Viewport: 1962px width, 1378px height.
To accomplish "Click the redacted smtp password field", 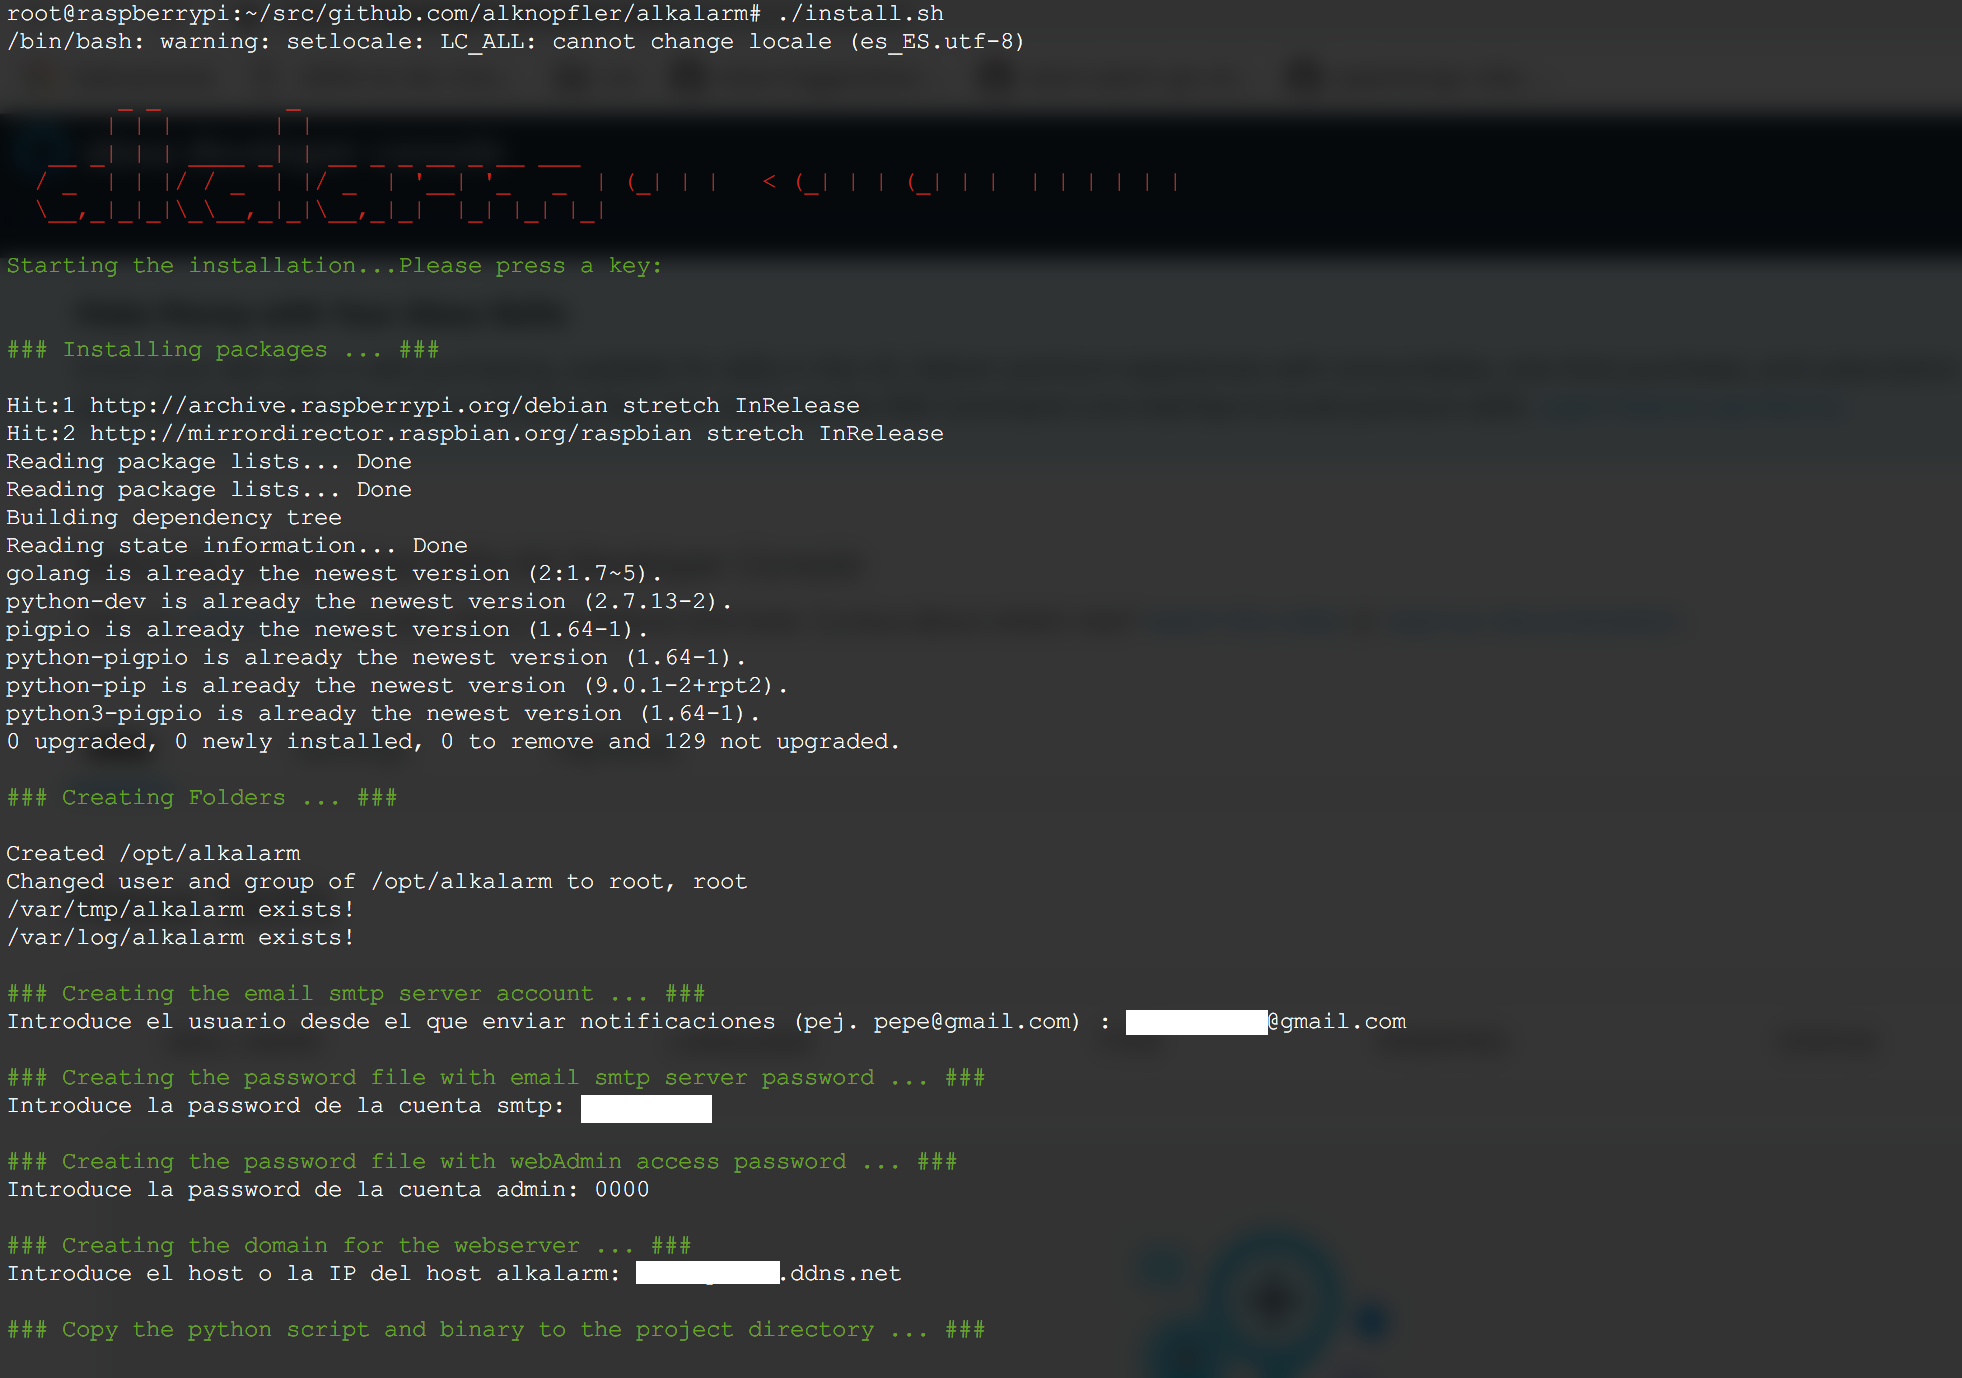I will click(646, 1108).
